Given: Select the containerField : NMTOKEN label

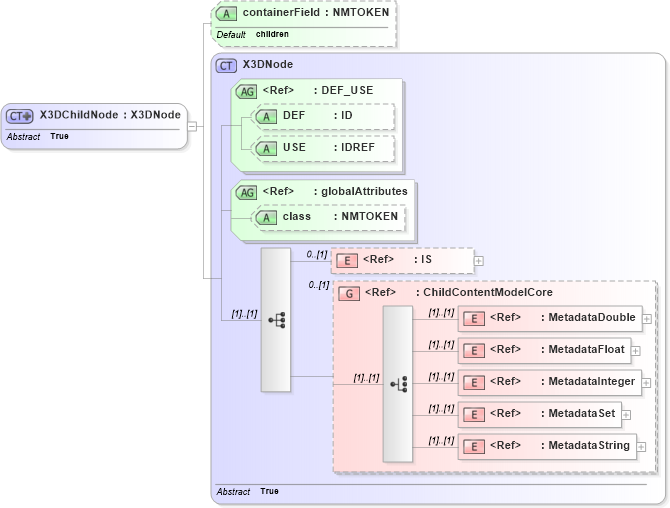Looking at the screenshot, I should point(316,12).
